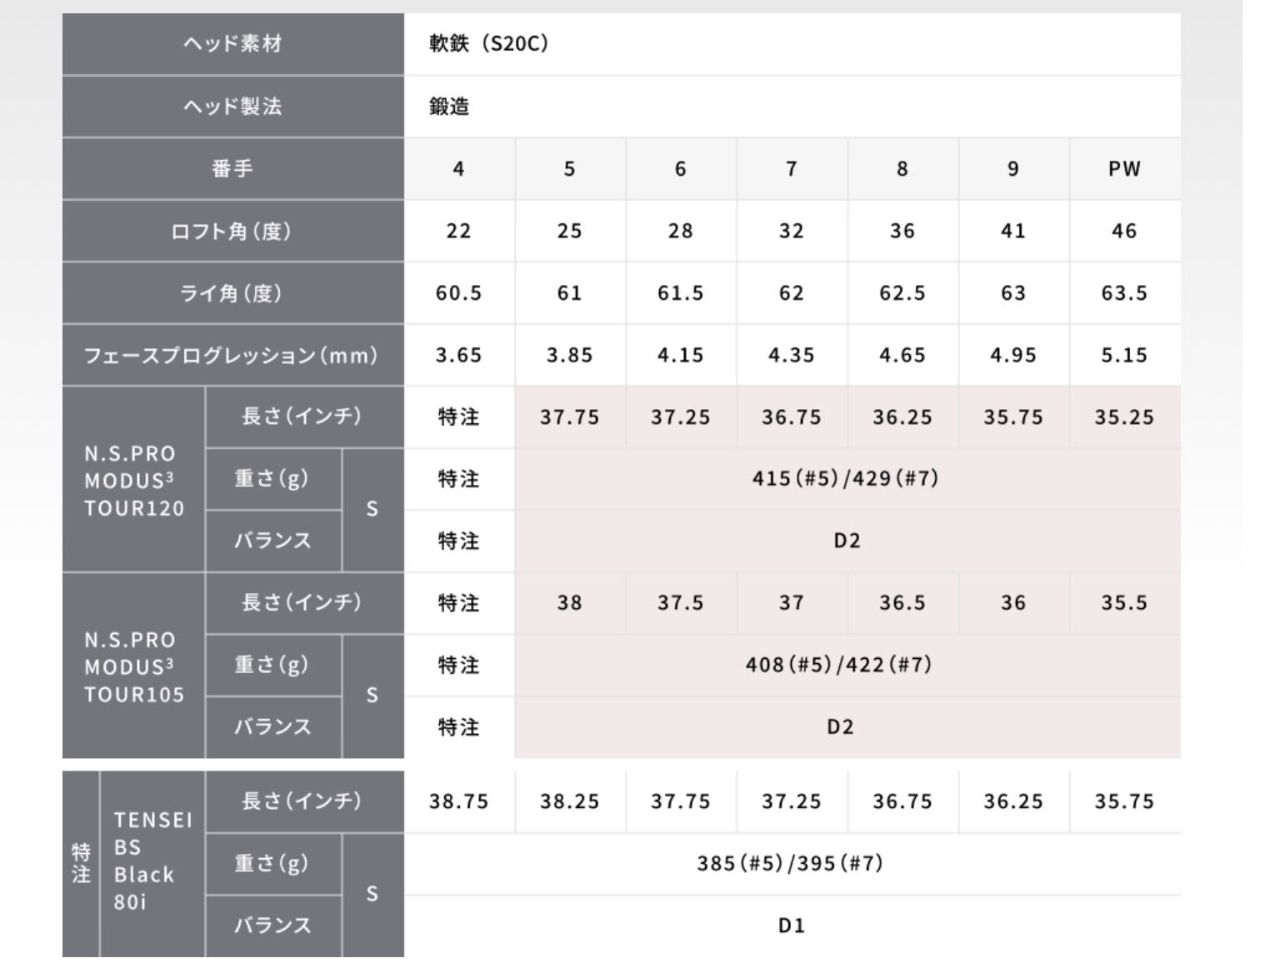Select the PW club column header
Viewport: 1280px width, 978px height.
click(1124, 169)
